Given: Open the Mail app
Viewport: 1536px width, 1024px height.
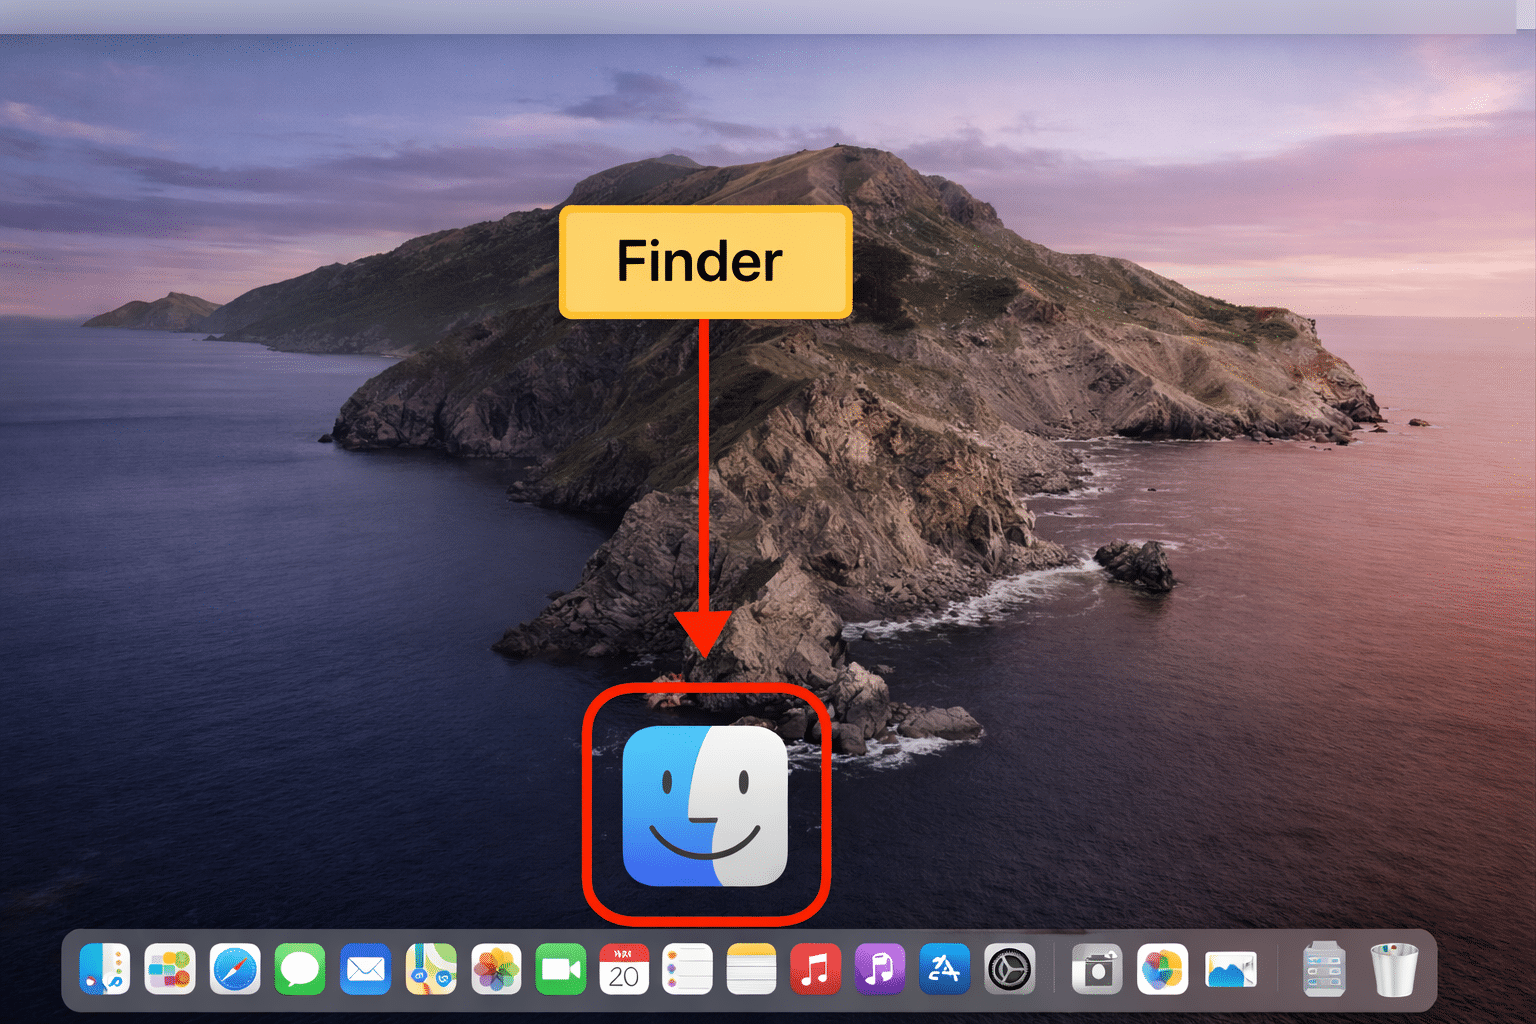Looking at the screenshot, I should 365,969.
